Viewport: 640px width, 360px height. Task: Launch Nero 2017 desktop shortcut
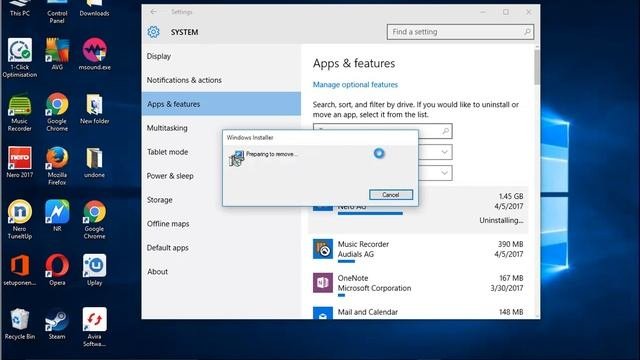pyautogui.click(x=20, y=162)
